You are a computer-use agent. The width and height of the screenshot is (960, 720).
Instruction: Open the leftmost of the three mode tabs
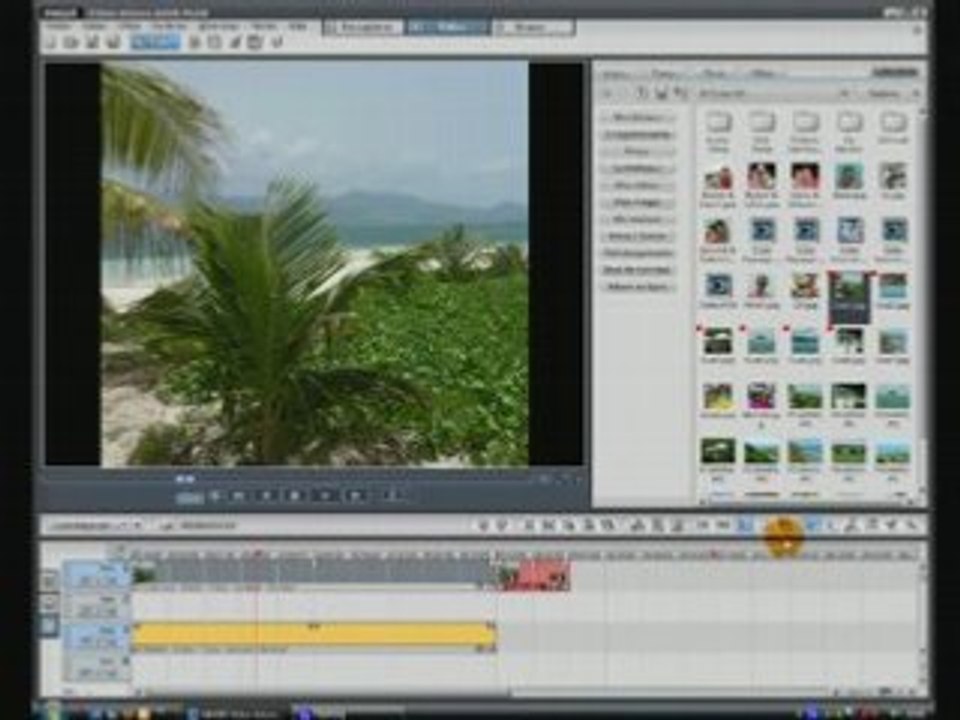(362, 28)
